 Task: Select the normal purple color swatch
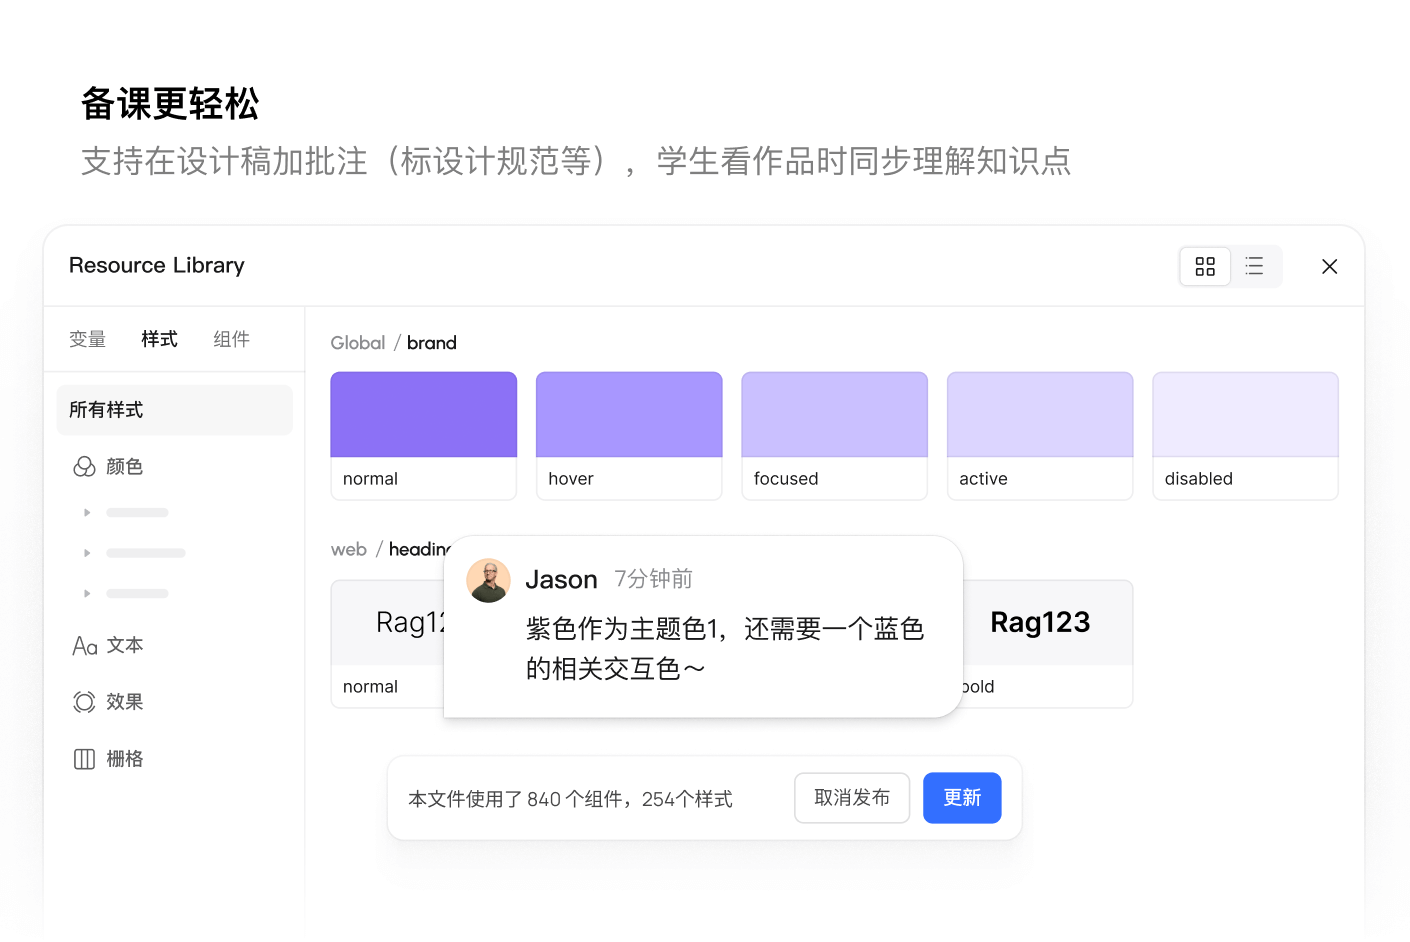coord(423,413)
